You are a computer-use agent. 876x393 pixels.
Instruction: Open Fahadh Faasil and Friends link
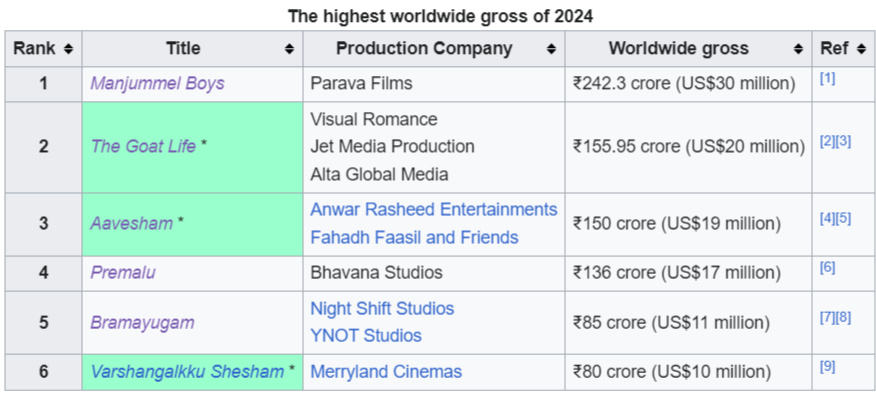click(414, 238)
